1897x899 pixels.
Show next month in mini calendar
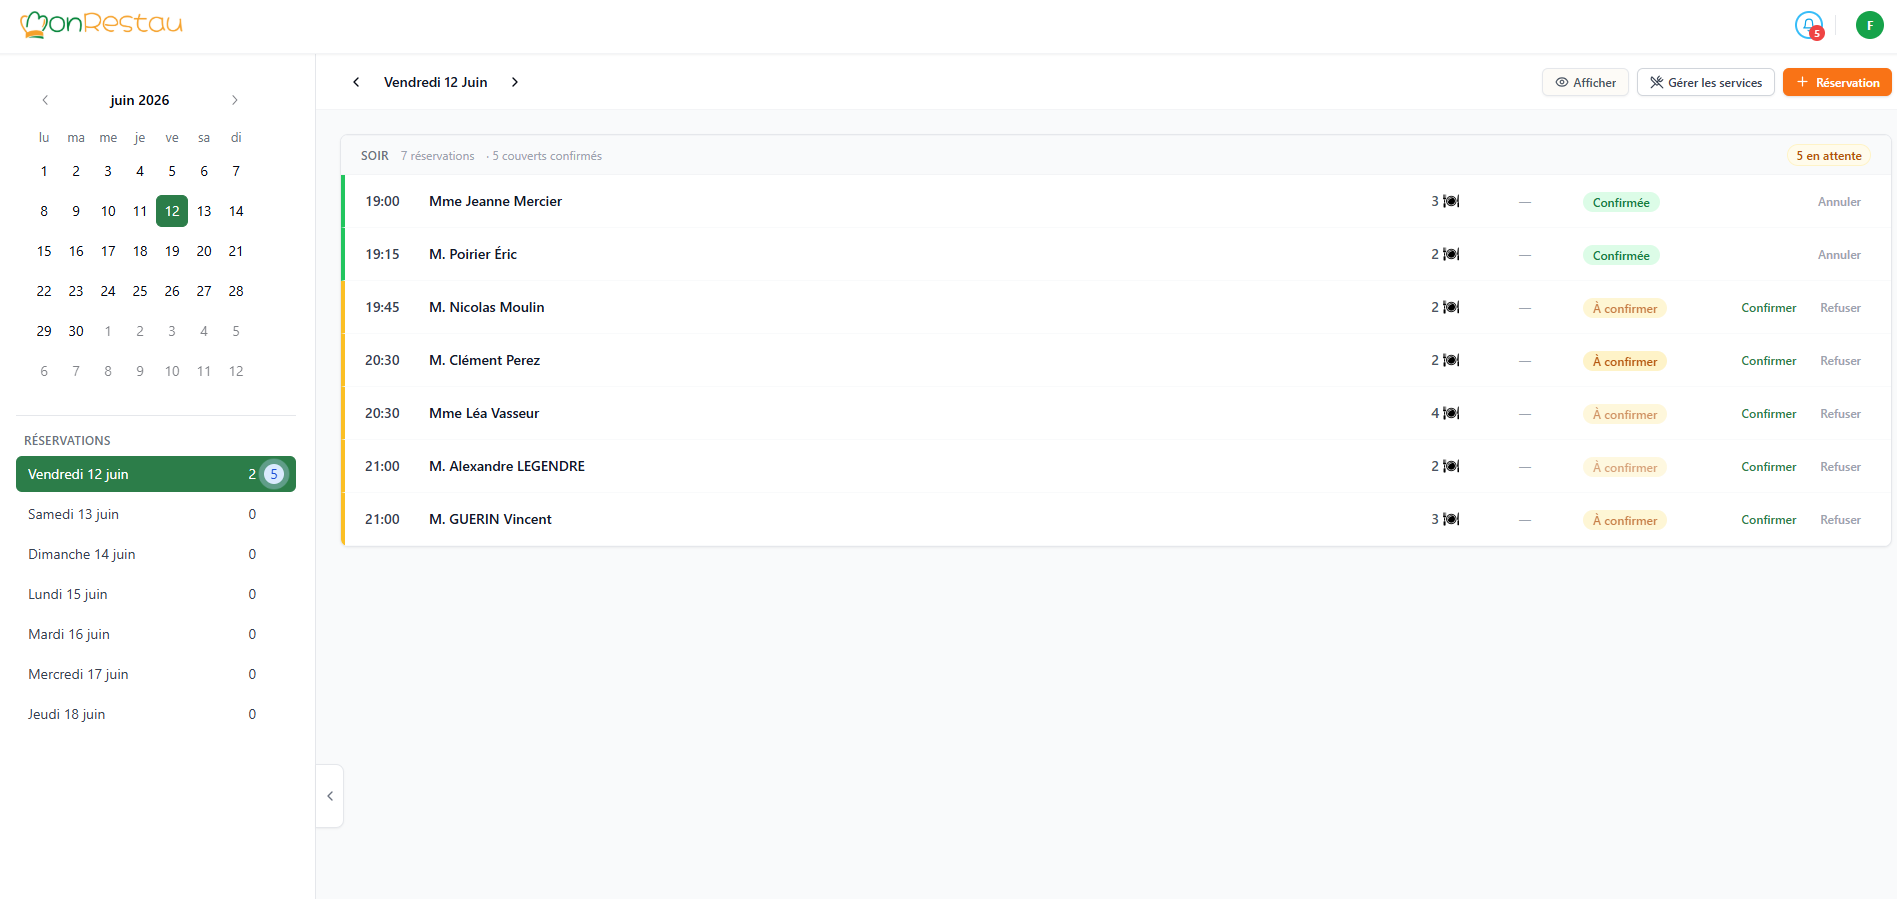tap(235, 100)
